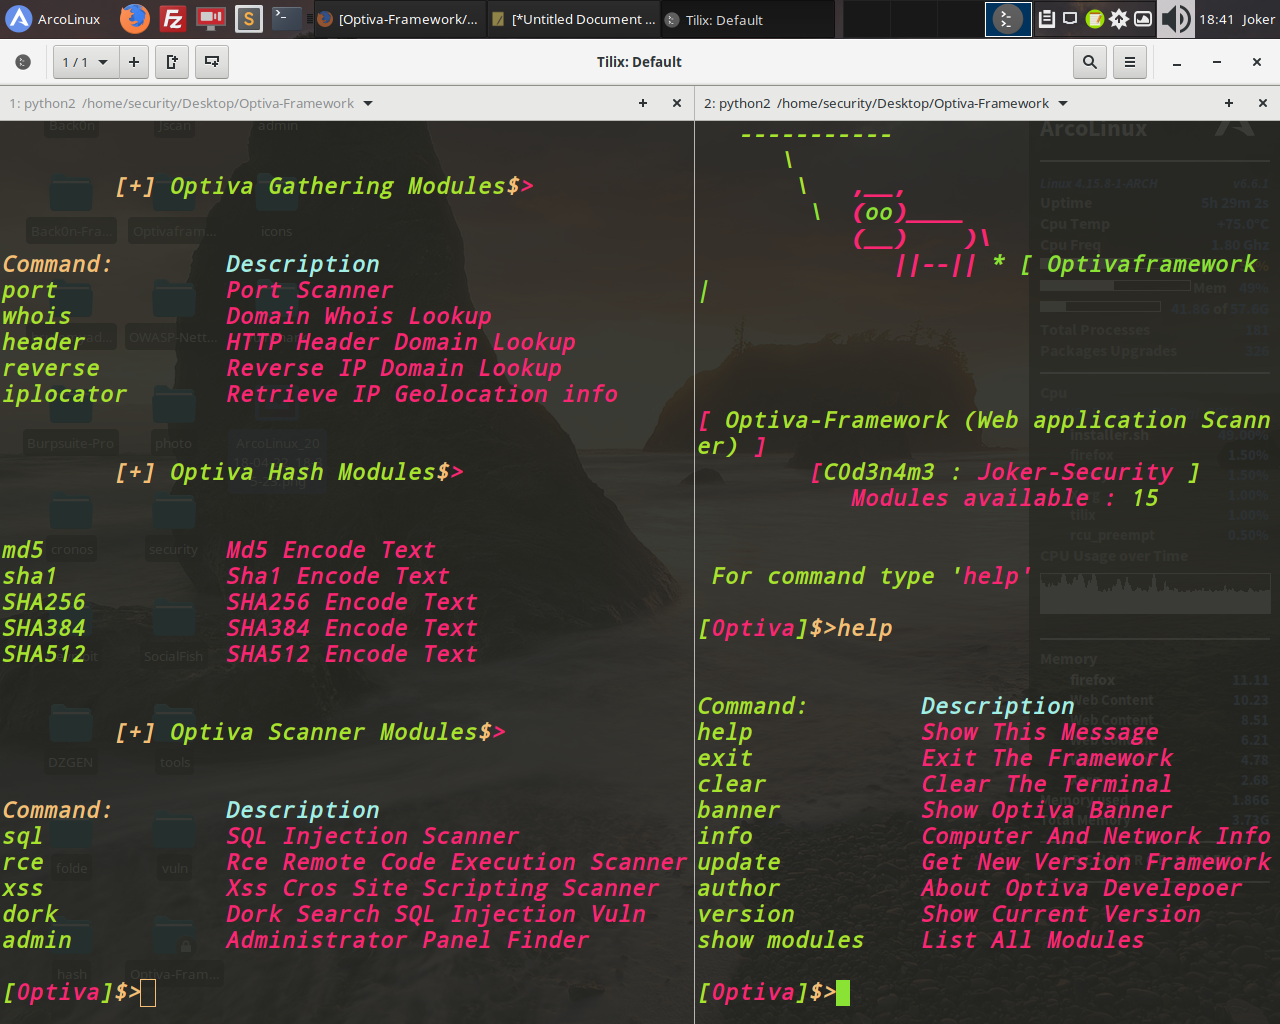The height and width of the screenshot is (1024, 1280).
Task: Toggle maximize on terminal 1 pane
Action: (643, 103)
